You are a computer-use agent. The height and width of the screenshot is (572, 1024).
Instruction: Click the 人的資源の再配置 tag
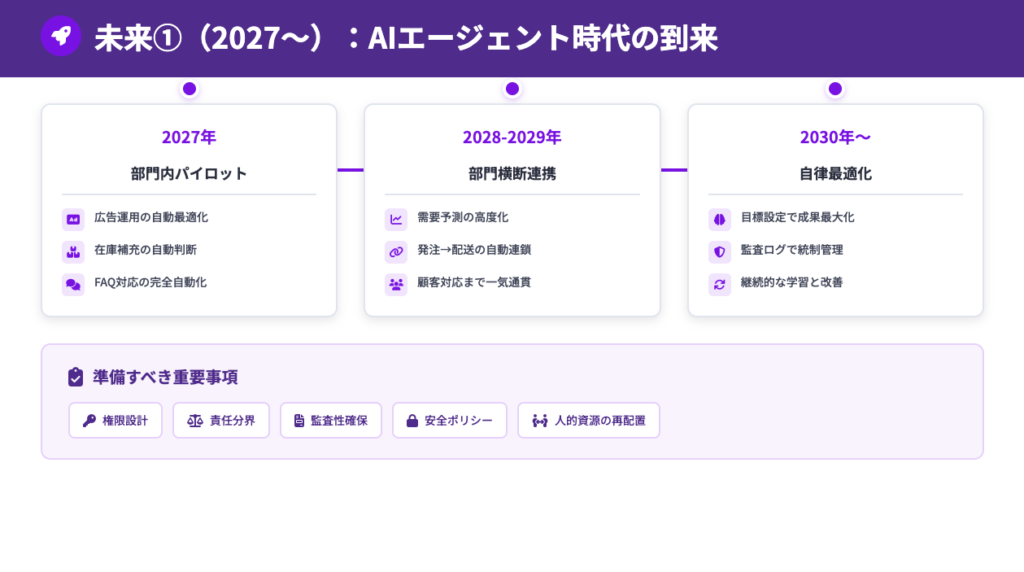click(588, 420)
